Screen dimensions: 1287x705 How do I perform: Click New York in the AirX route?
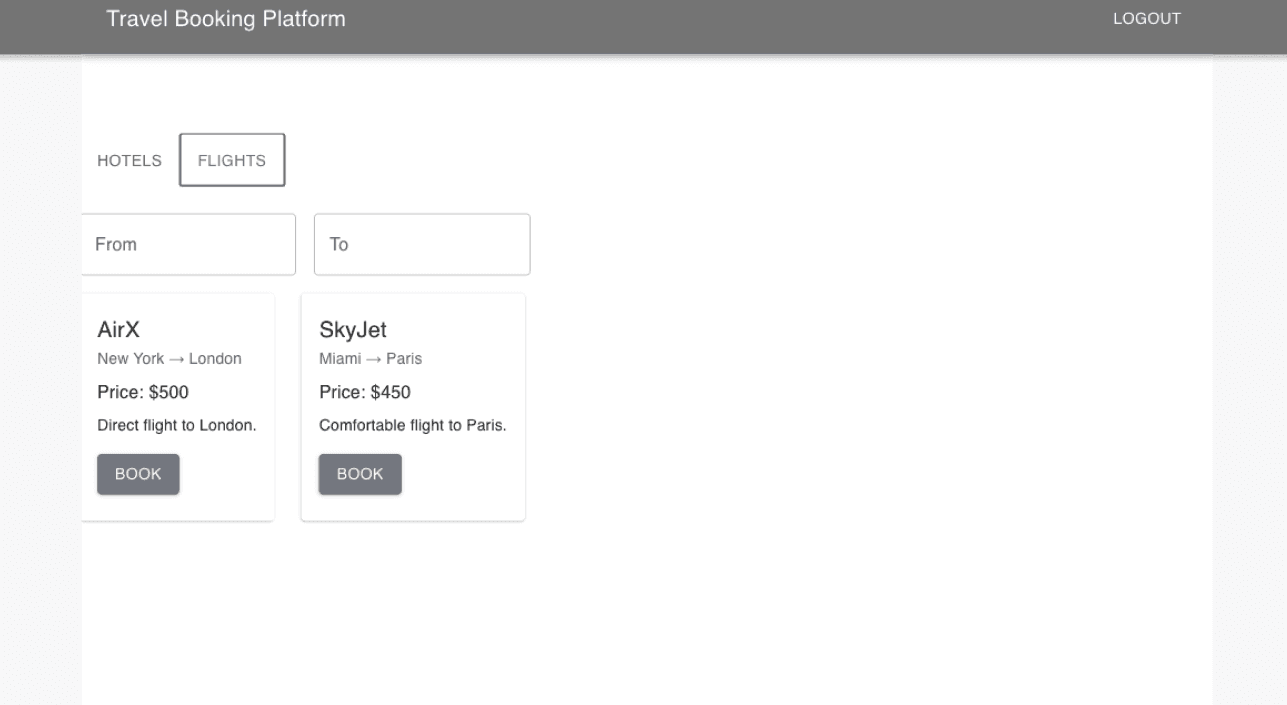[x=130, y=359]
